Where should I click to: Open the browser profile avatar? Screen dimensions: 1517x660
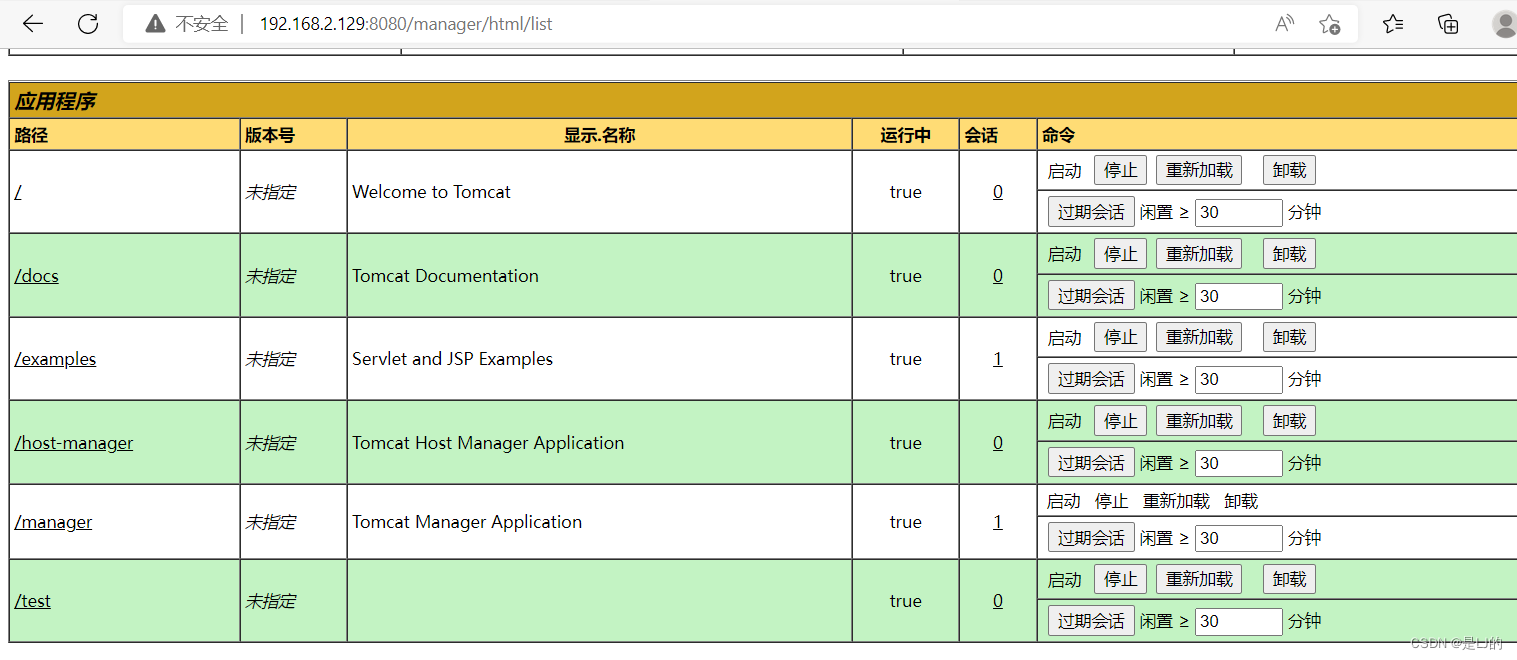point(1504,24)
